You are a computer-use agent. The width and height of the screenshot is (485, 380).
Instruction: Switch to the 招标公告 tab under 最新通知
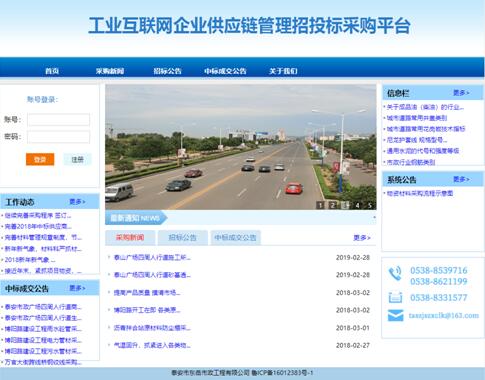(183, 238)
